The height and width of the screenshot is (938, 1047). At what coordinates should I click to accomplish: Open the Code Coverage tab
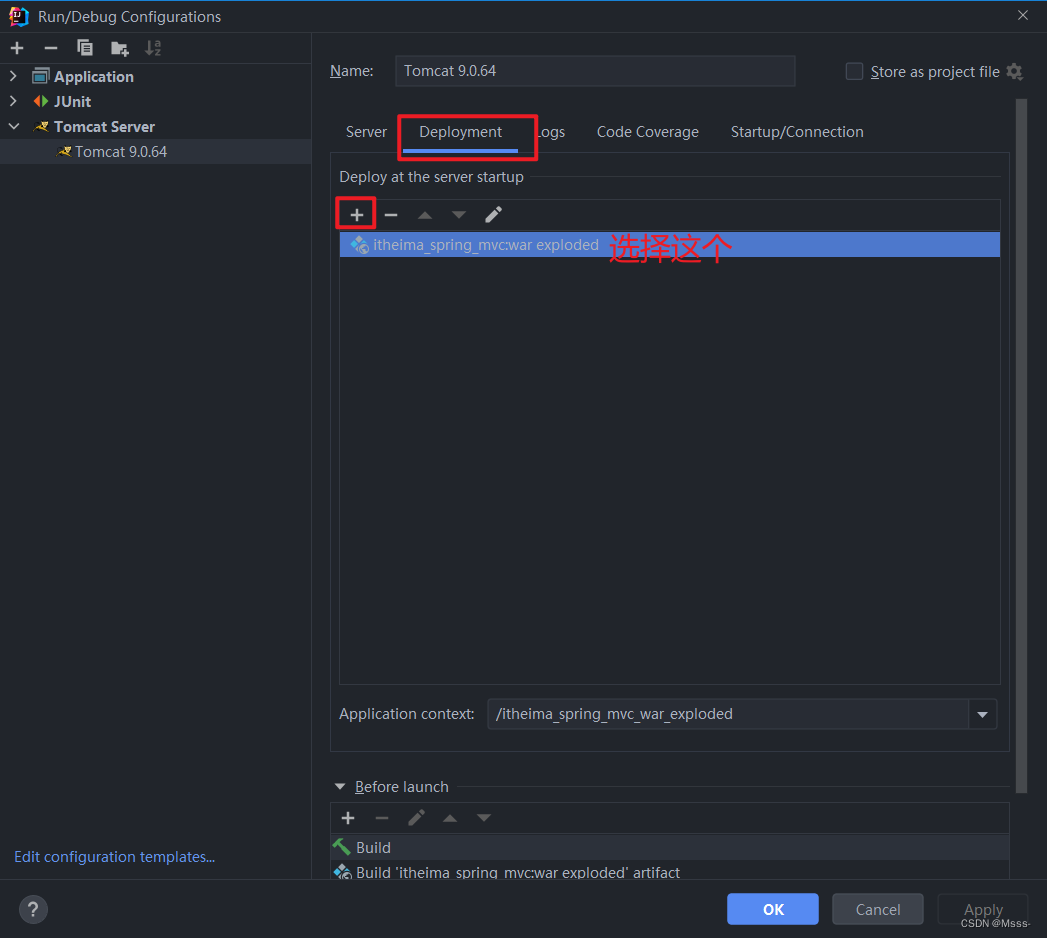point(647,131)
